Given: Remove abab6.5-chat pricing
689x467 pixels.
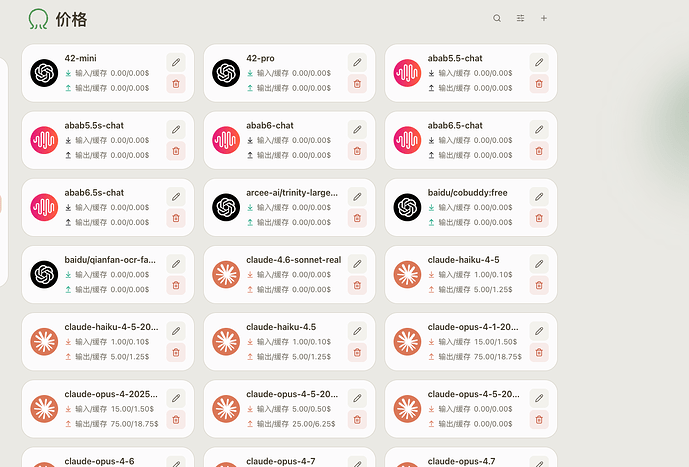Looking at the screenshot, I should click(x=539, y=151).
